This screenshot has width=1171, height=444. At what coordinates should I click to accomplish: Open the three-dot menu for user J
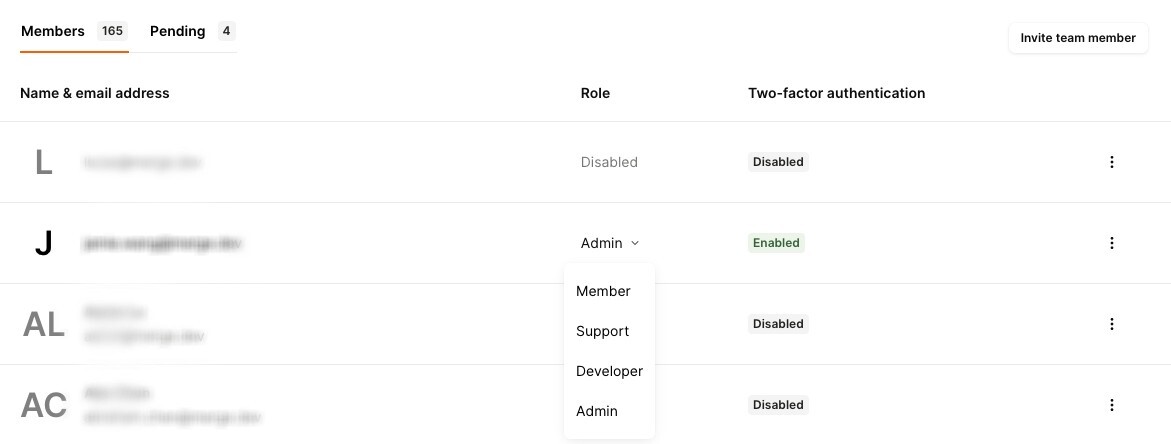click(1111, 243)
